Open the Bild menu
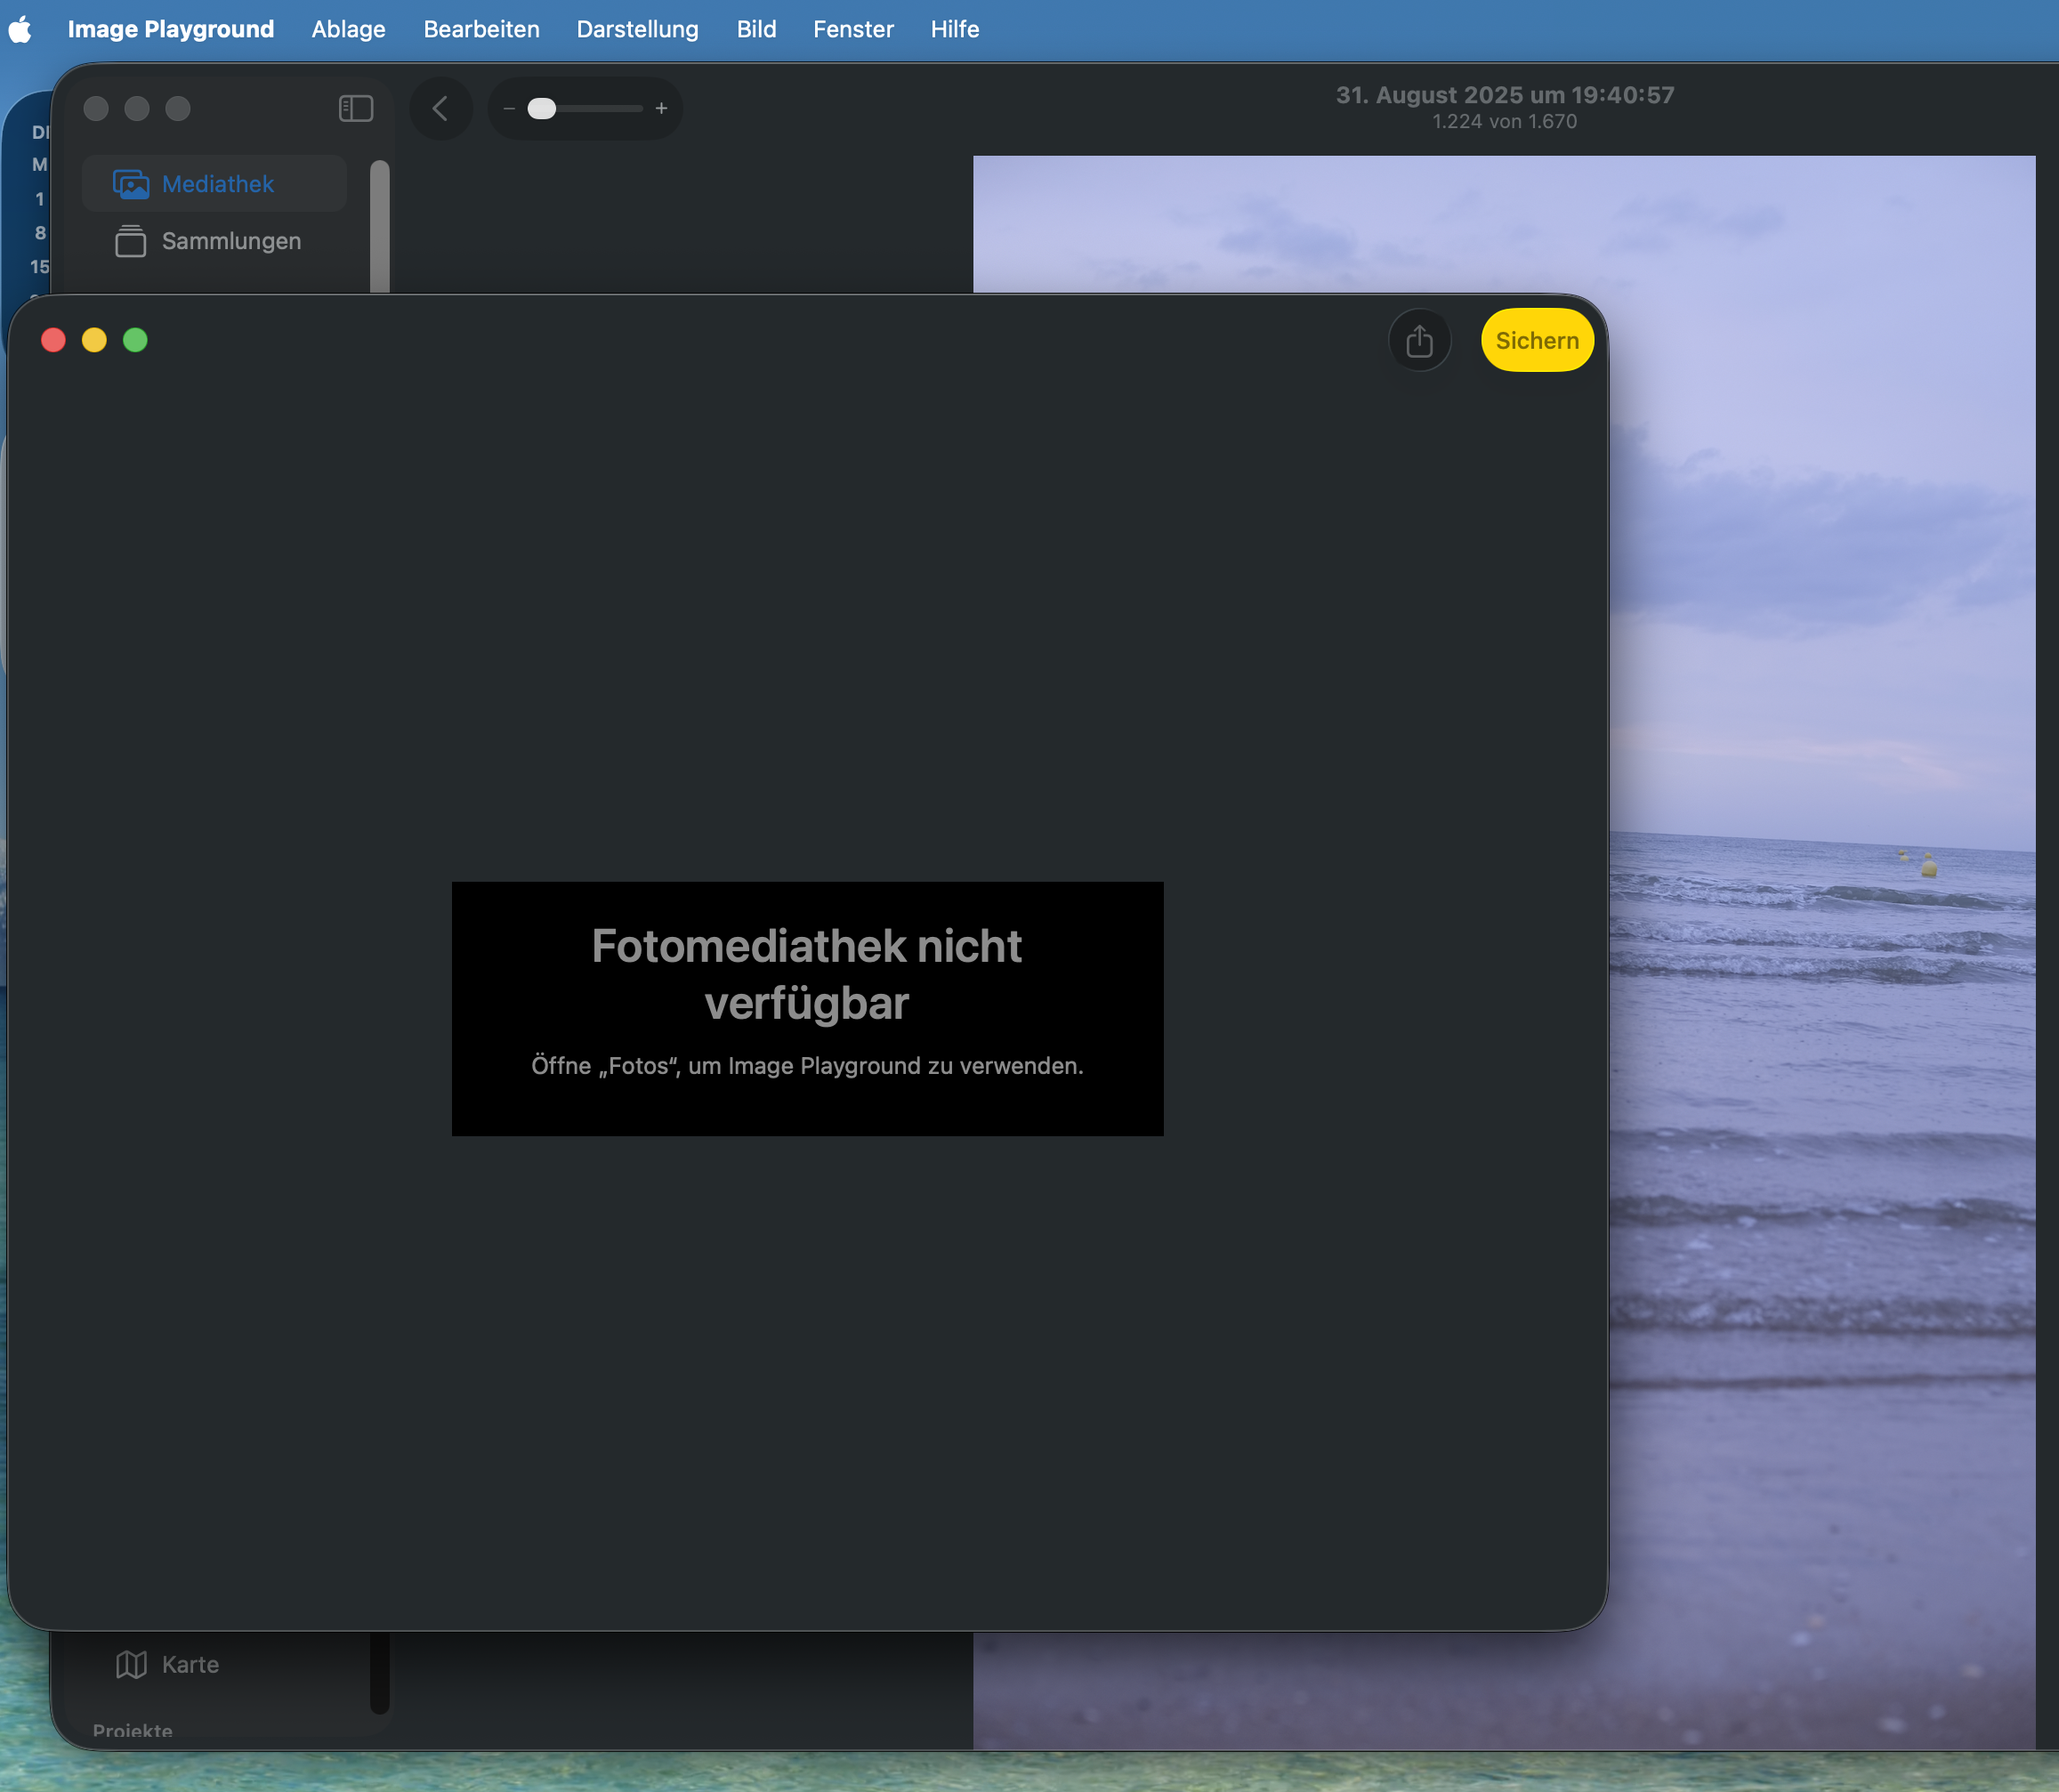 point(756,29)
